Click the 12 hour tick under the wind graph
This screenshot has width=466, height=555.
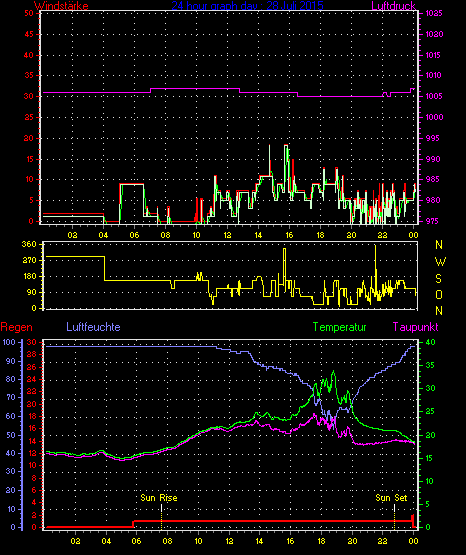[227, 235]
